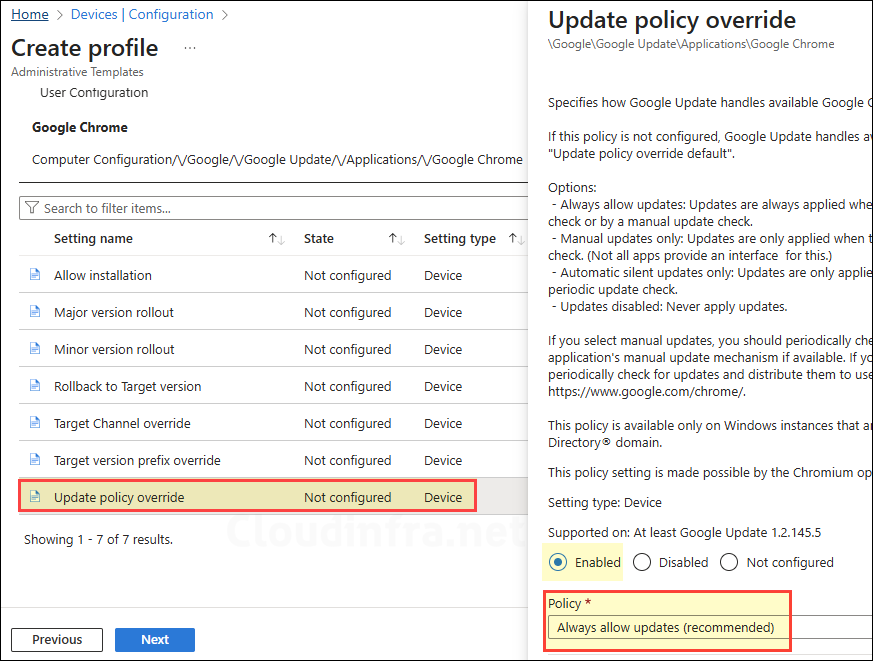Click the User Configuration item

pos(94,92)
